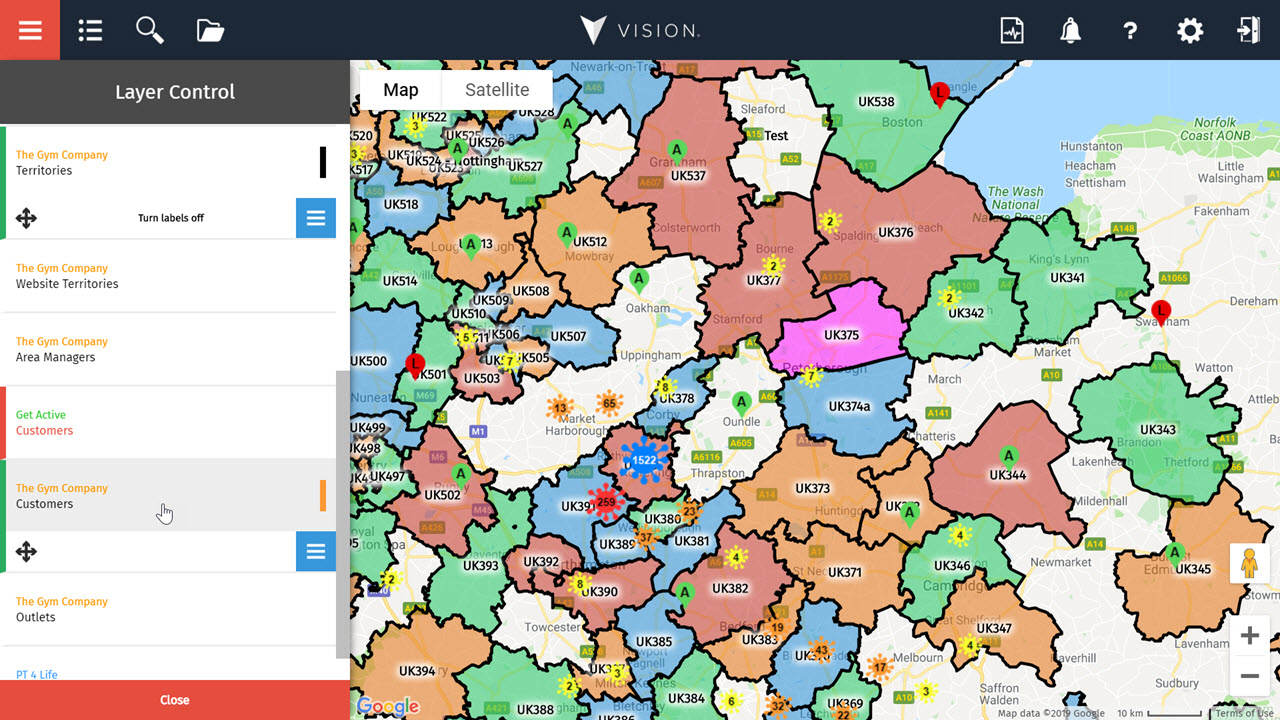Click the UK382 territory label
Viewport: 1280px width, 720px height.
[730, 589]
